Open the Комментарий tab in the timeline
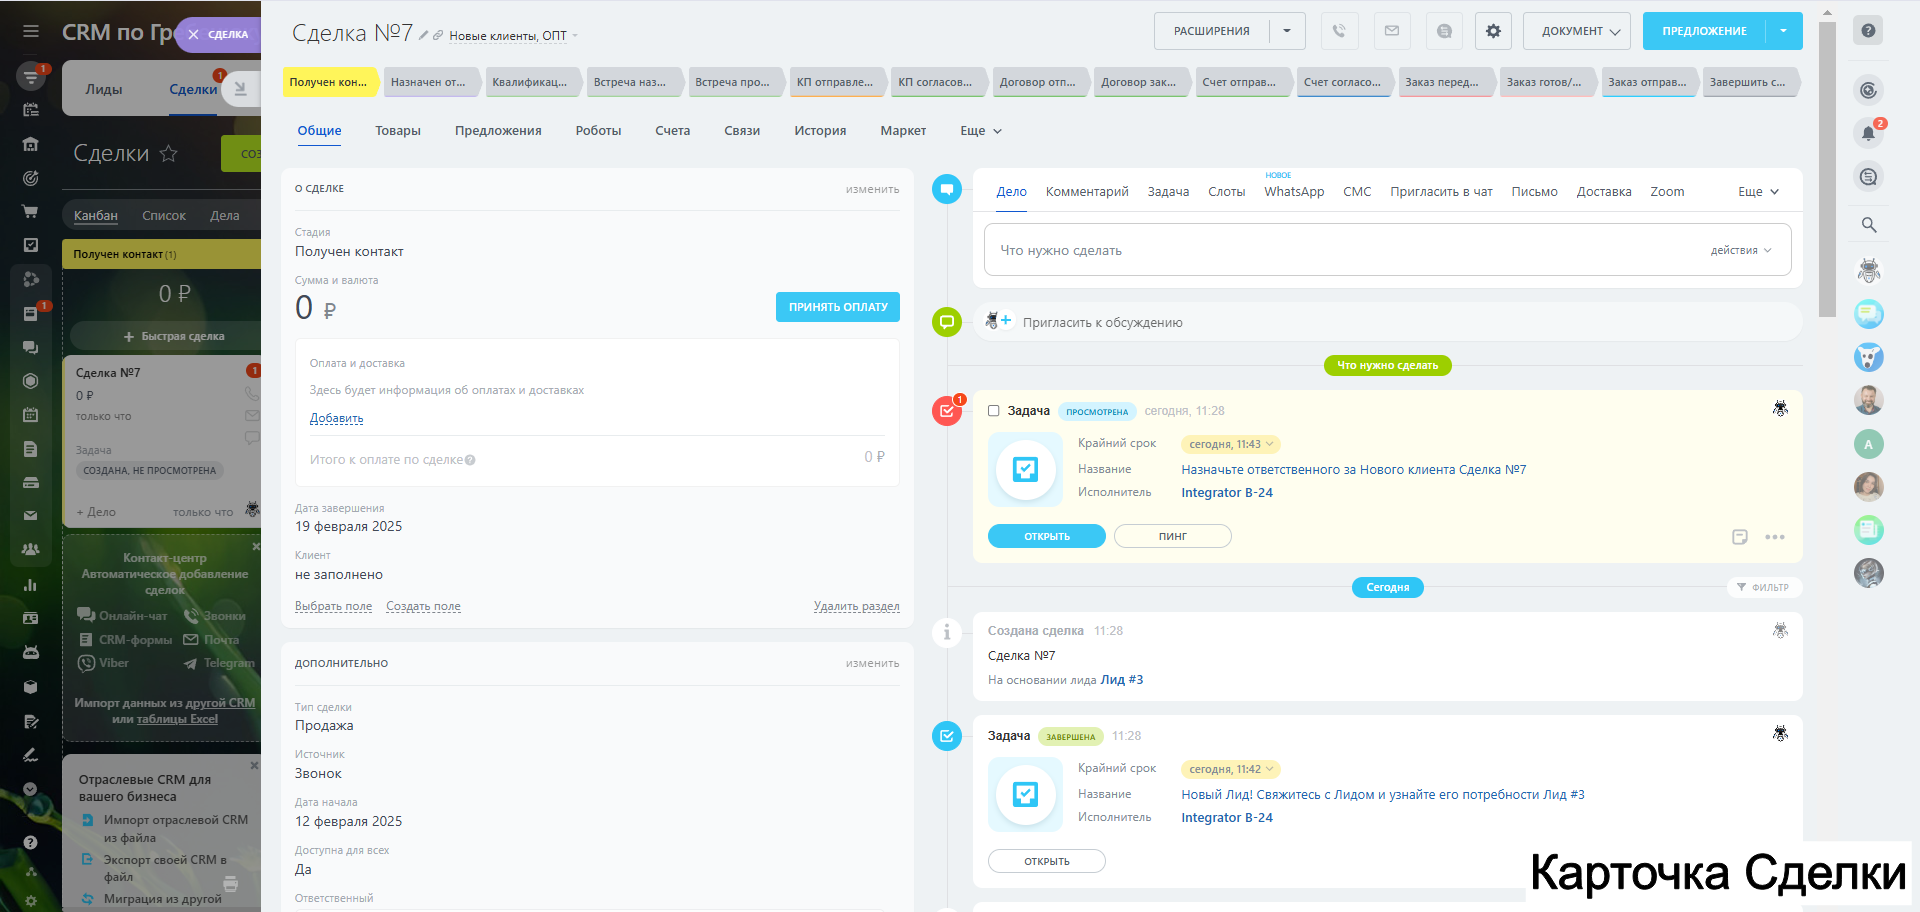This screenshot has height=912, width=1920. coord(1086,192)
